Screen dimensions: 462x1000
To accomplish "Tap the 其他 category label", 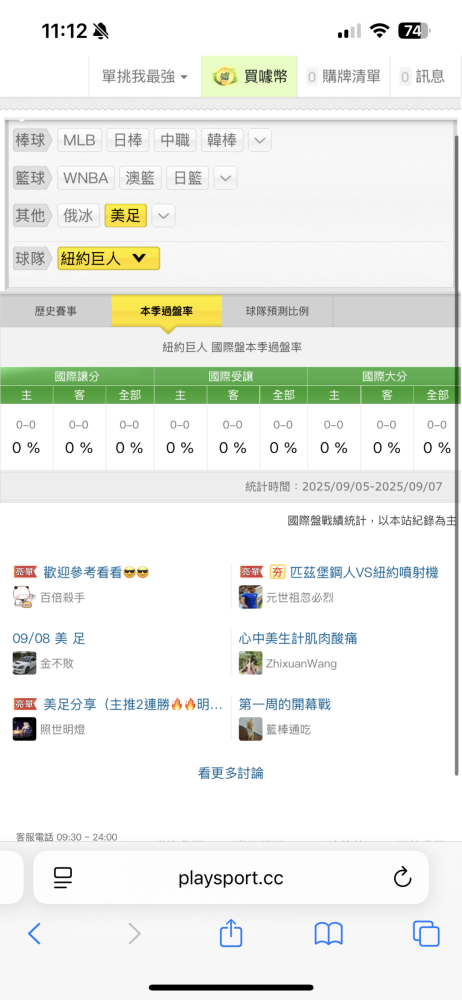I will 33,216.
